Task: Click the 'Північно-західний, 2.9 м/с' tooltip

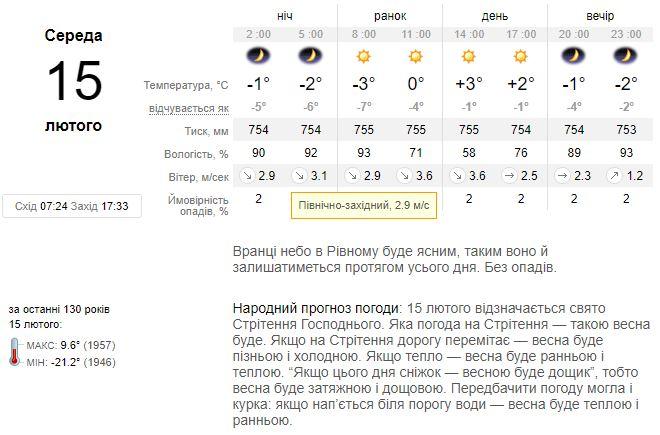Action: [364, 205]
